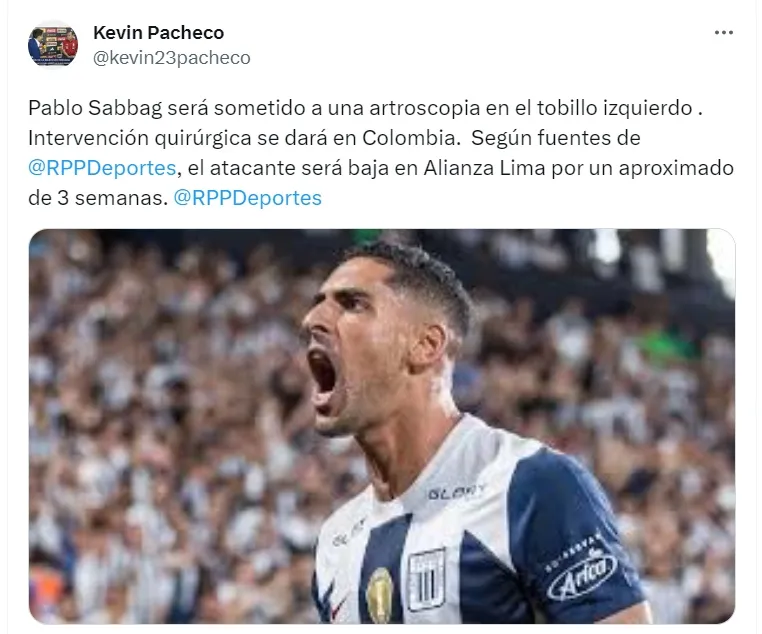Screen dimensions: 762x634
Task: Click the word 'Colombia' in the tweet
Action: [409, 138]
